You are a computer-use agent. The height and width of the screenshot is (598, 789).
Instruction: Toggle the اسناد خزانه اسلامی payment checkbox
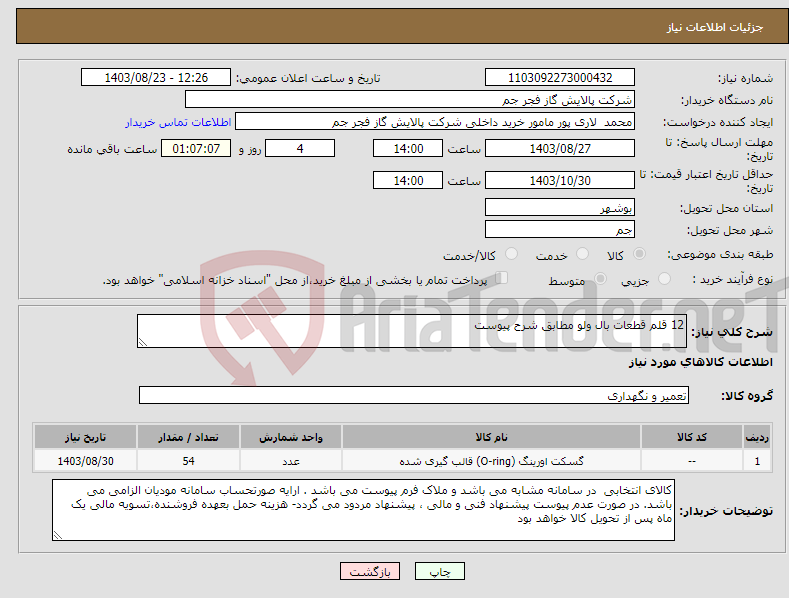coord(501,277)
